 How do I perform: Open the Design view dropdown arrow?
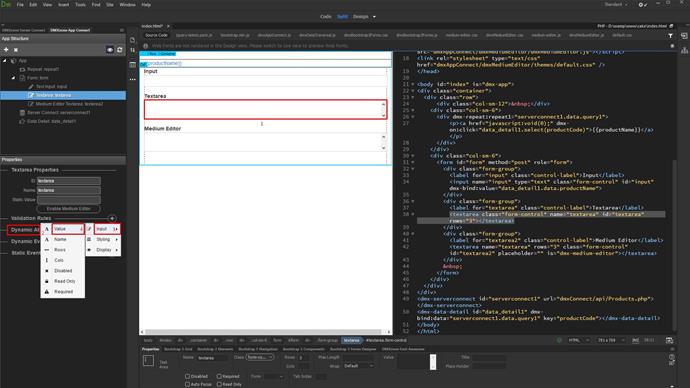374,17
